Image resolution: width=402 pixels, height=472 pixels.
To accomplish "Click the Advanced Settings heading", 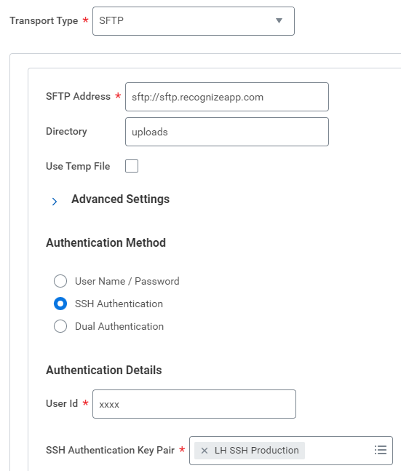I will (x=120, y=199).
